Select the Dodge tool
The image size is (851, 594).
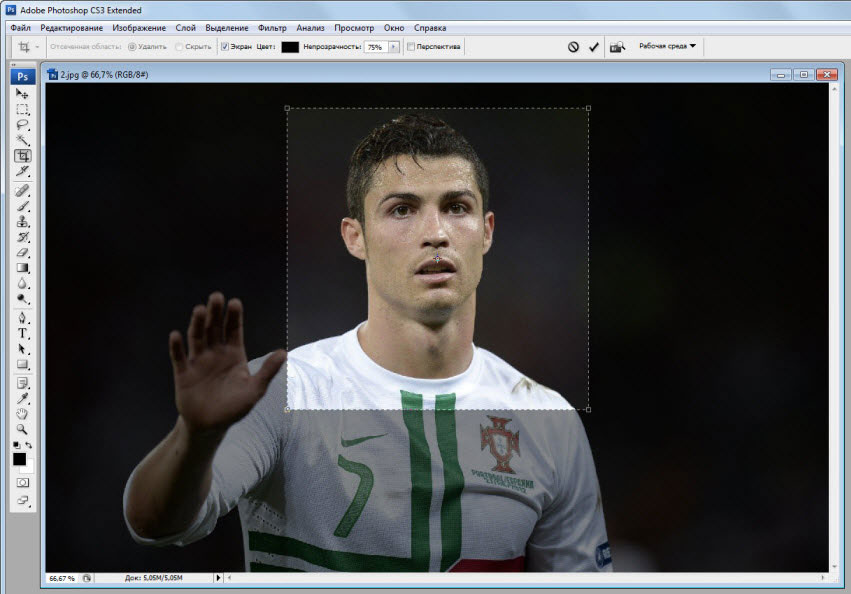tap(22, 299)
